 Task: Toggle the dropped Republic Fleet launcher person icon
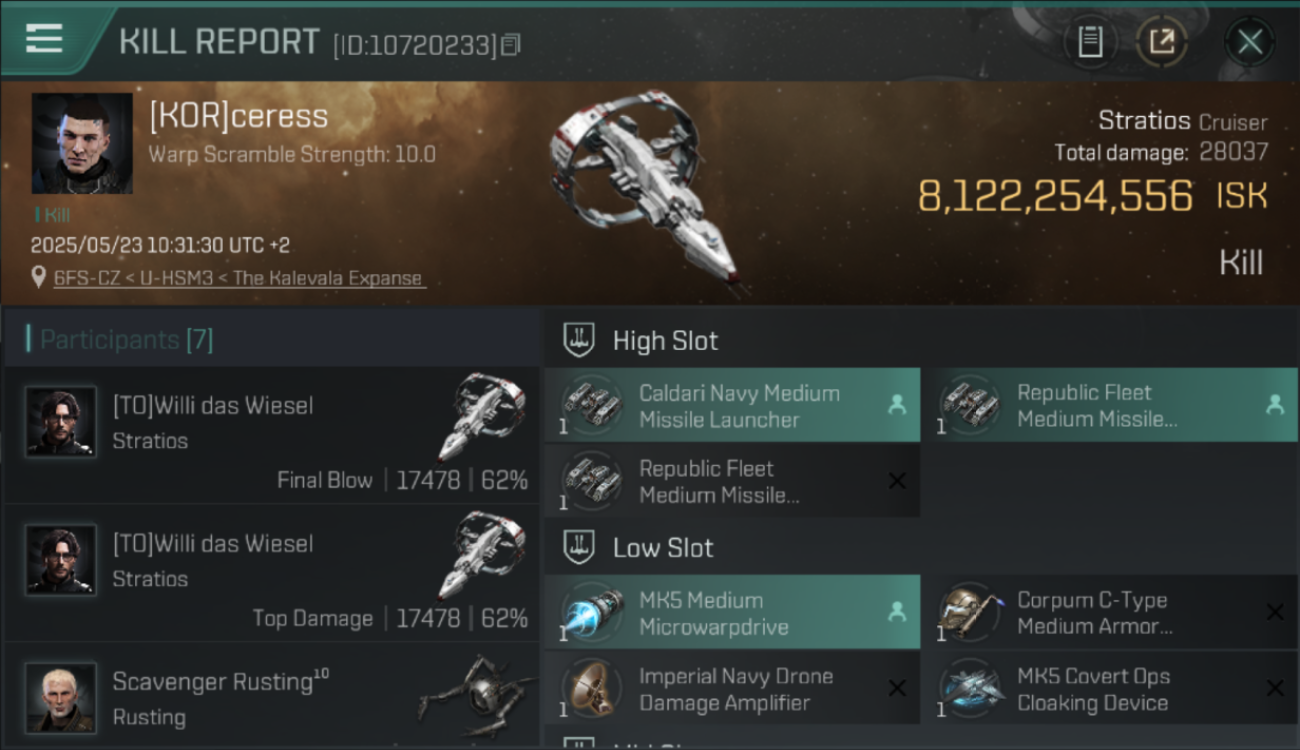[1274, 405]
